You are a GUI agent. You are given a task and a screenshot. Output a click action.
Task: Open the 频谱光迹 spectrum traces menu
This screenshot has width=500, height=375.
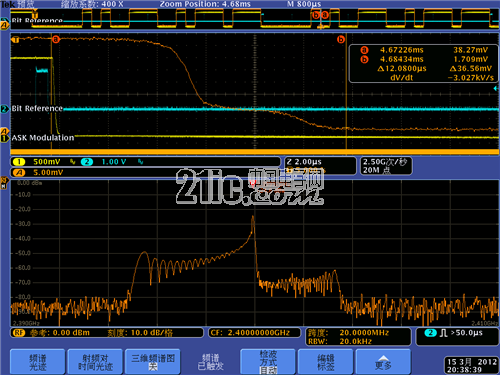(38, 362)
